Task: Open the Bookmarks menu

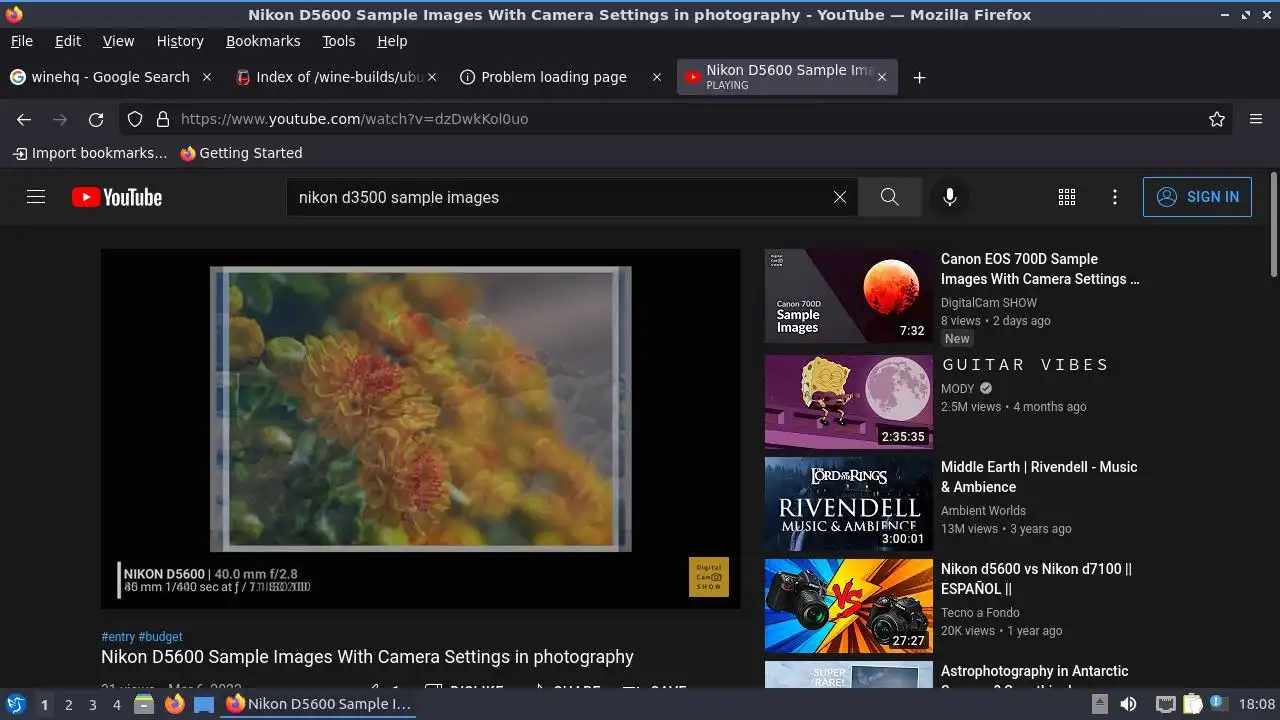Action: (x=263, y=41)
